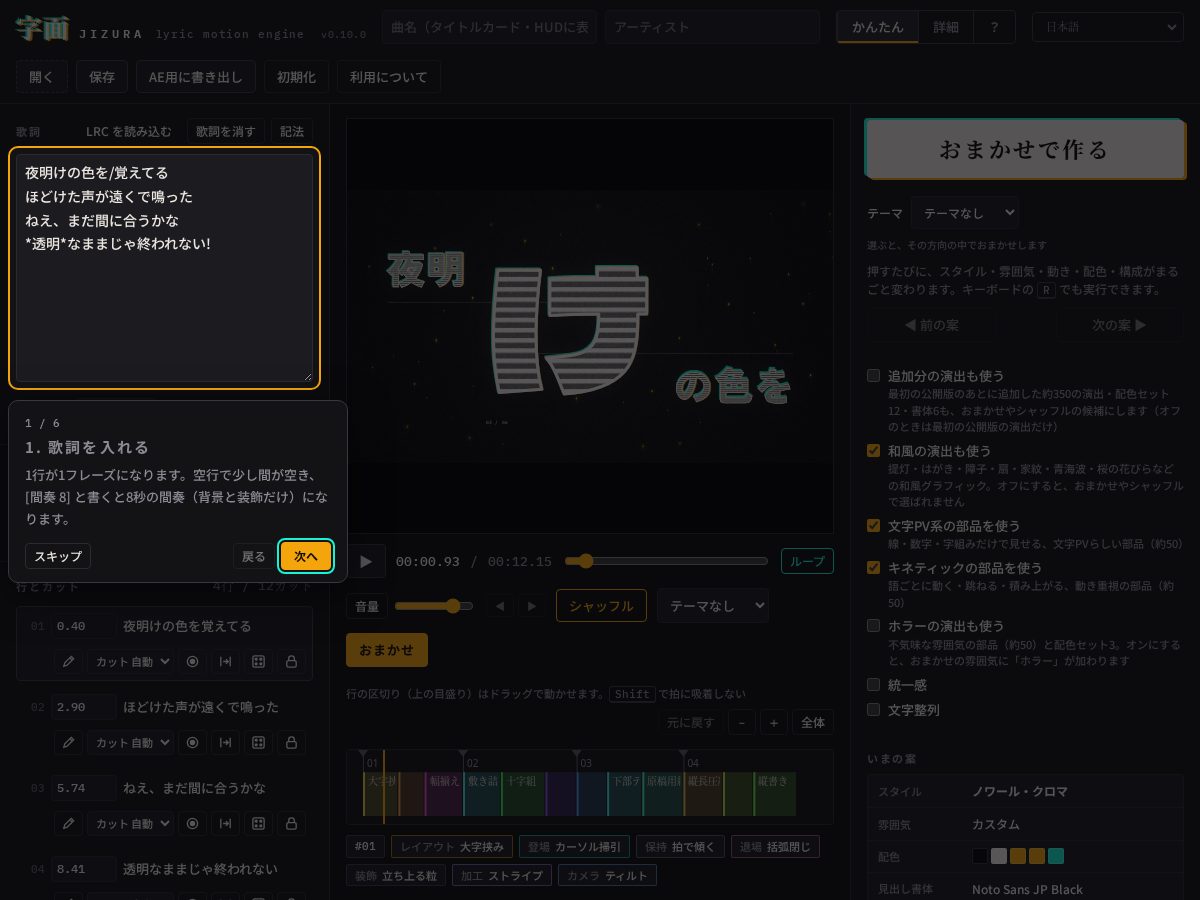Open 利用について about button
This screenshot has height=900, width=1200.
click(389, 77)
